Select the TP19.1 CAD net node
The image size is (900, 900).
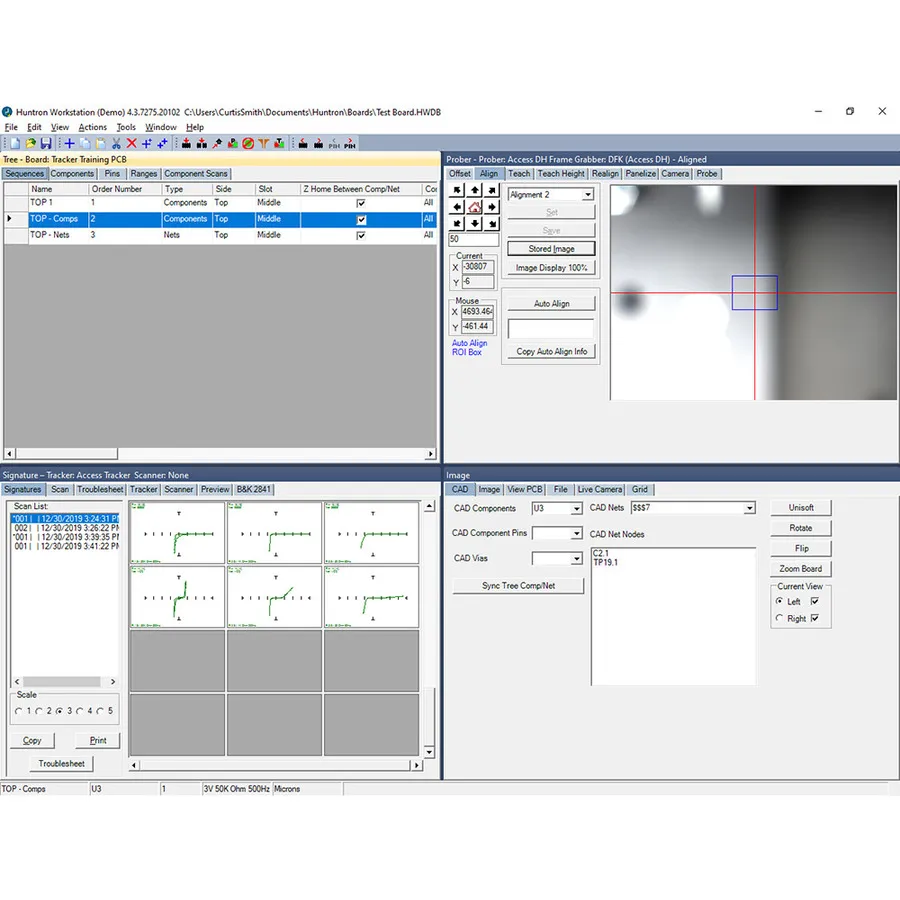pyautogui.click(x=606, y=562)
